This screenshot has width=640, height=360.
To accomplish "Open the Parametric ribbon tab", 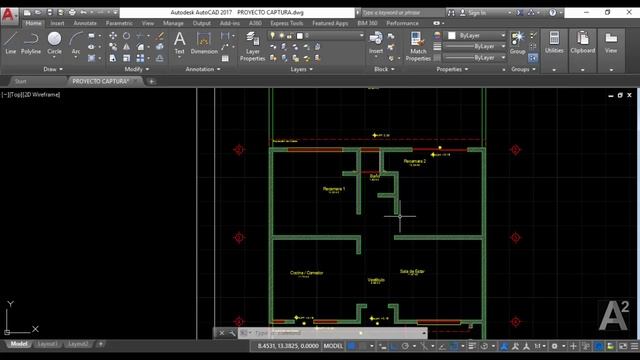I will pos(119,23).
